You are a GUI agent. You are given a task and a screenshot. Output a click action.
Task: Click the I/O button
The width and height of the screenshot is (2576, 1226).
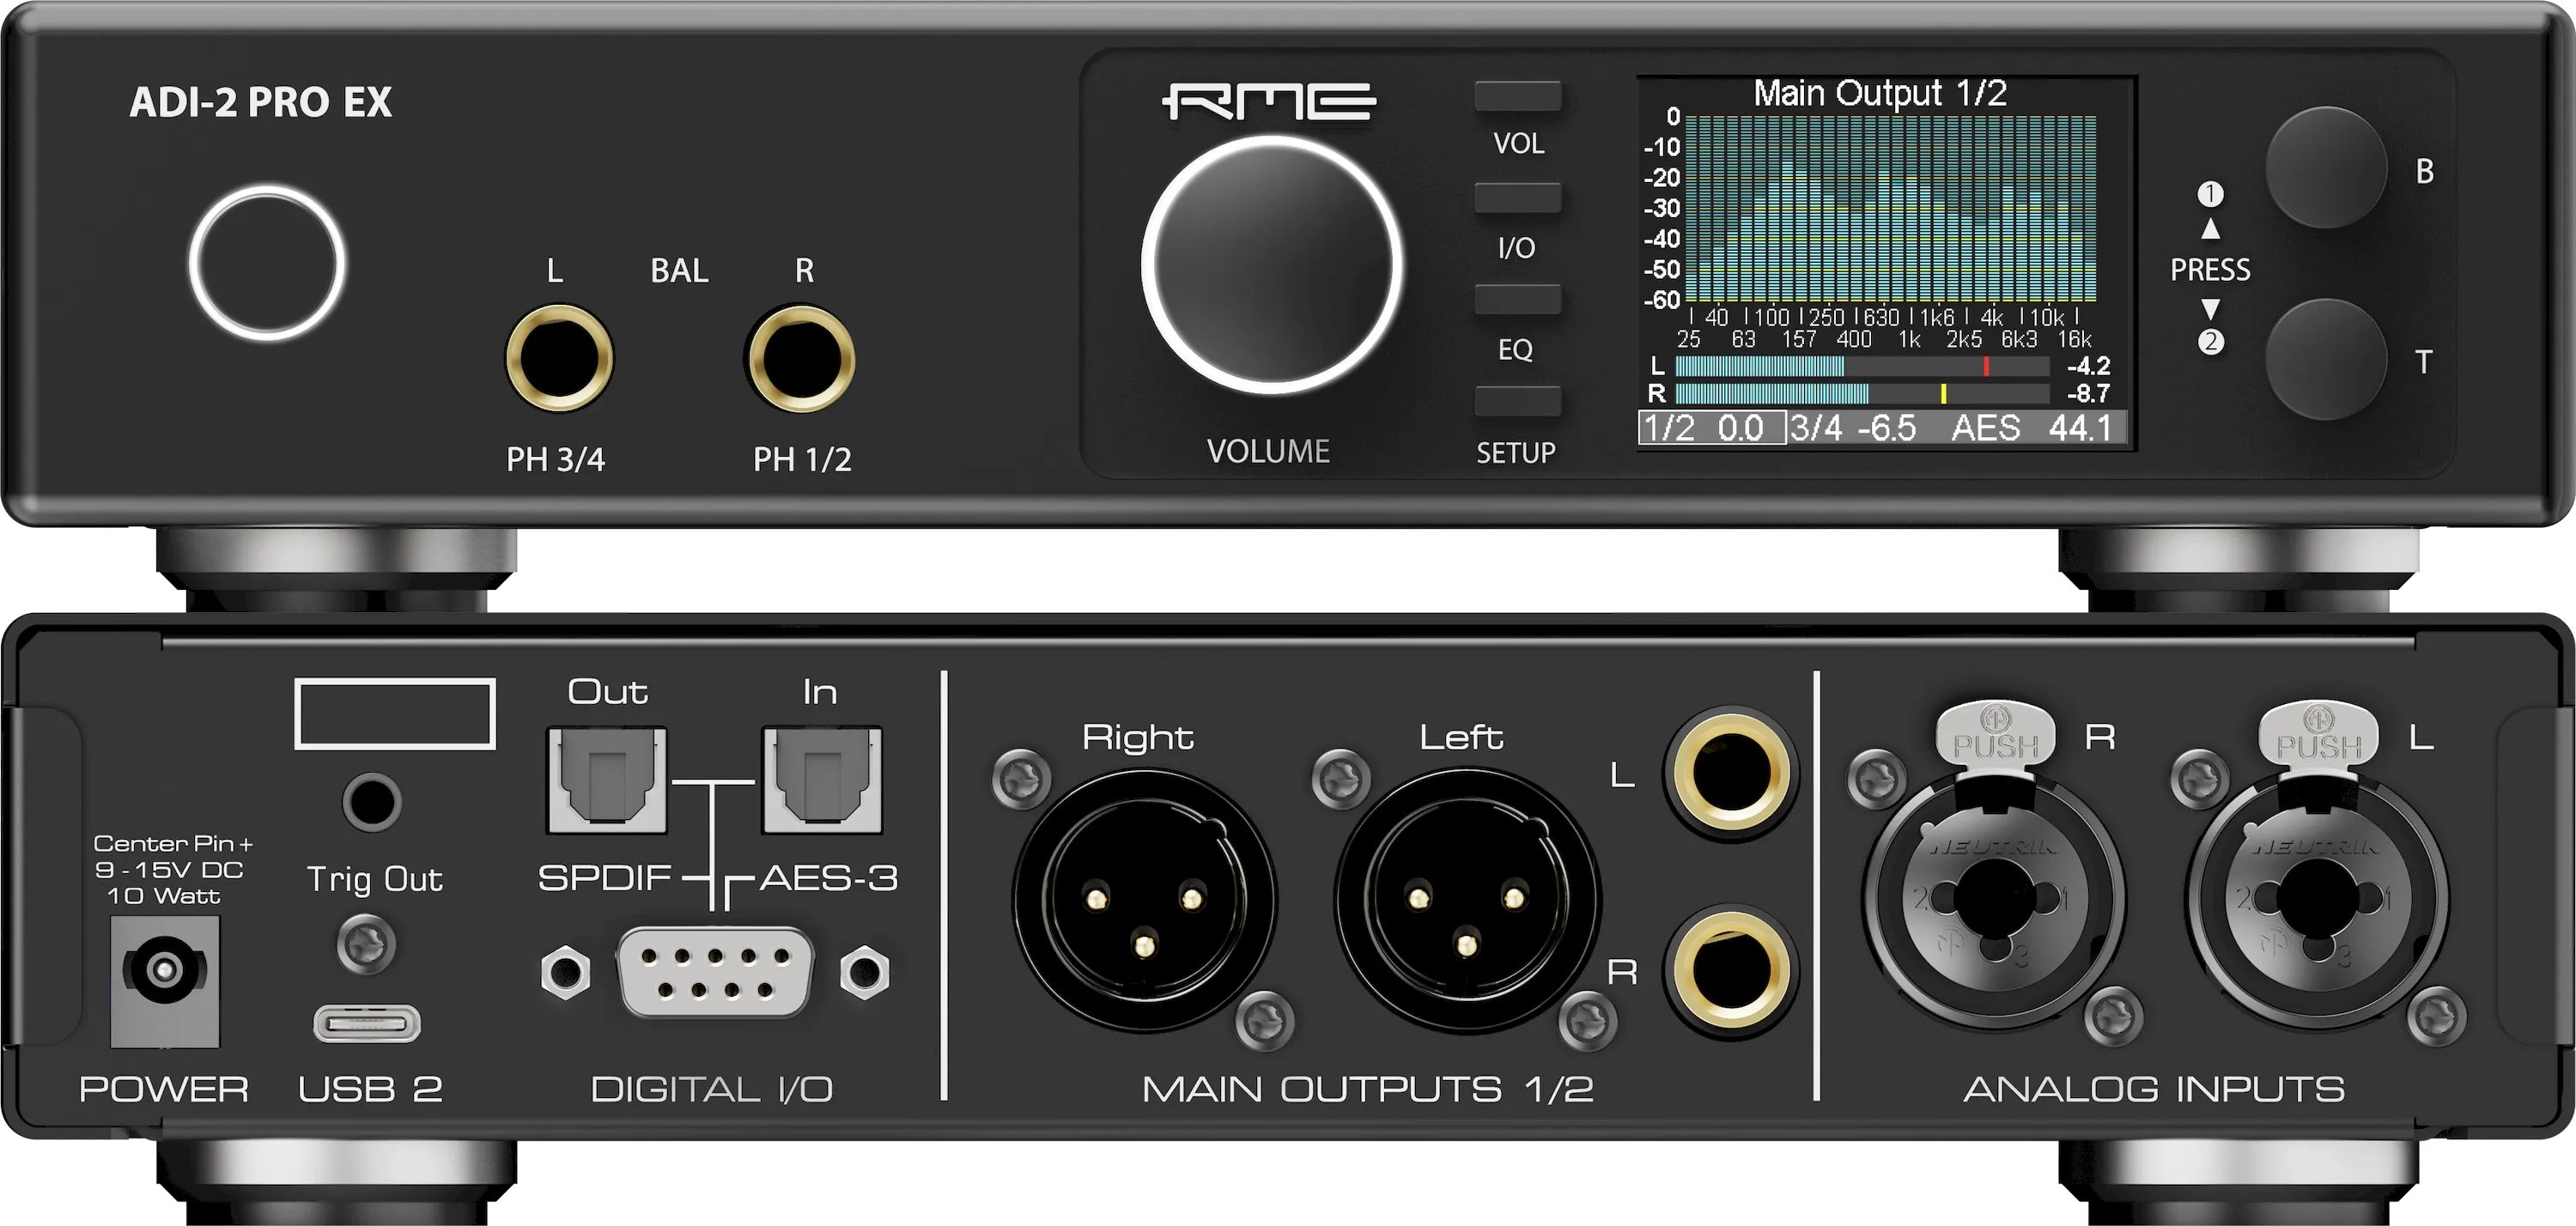1518,197
